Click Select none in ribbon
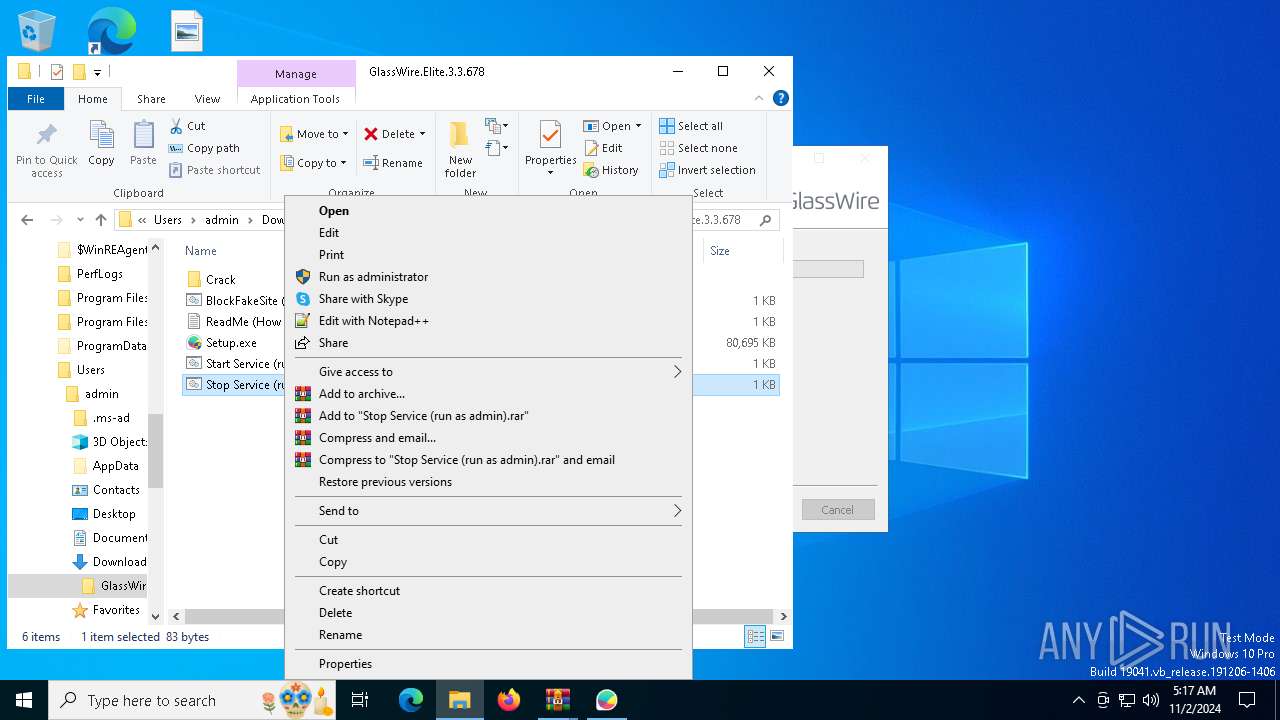 point(697,148)
